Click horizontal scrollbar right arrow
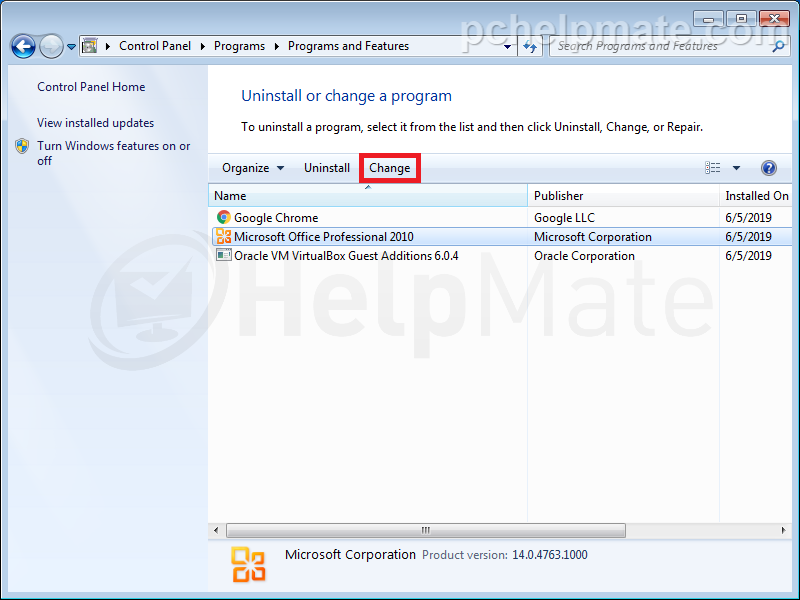The width and height of the screenshot is (800, 600). coord(784,530)
